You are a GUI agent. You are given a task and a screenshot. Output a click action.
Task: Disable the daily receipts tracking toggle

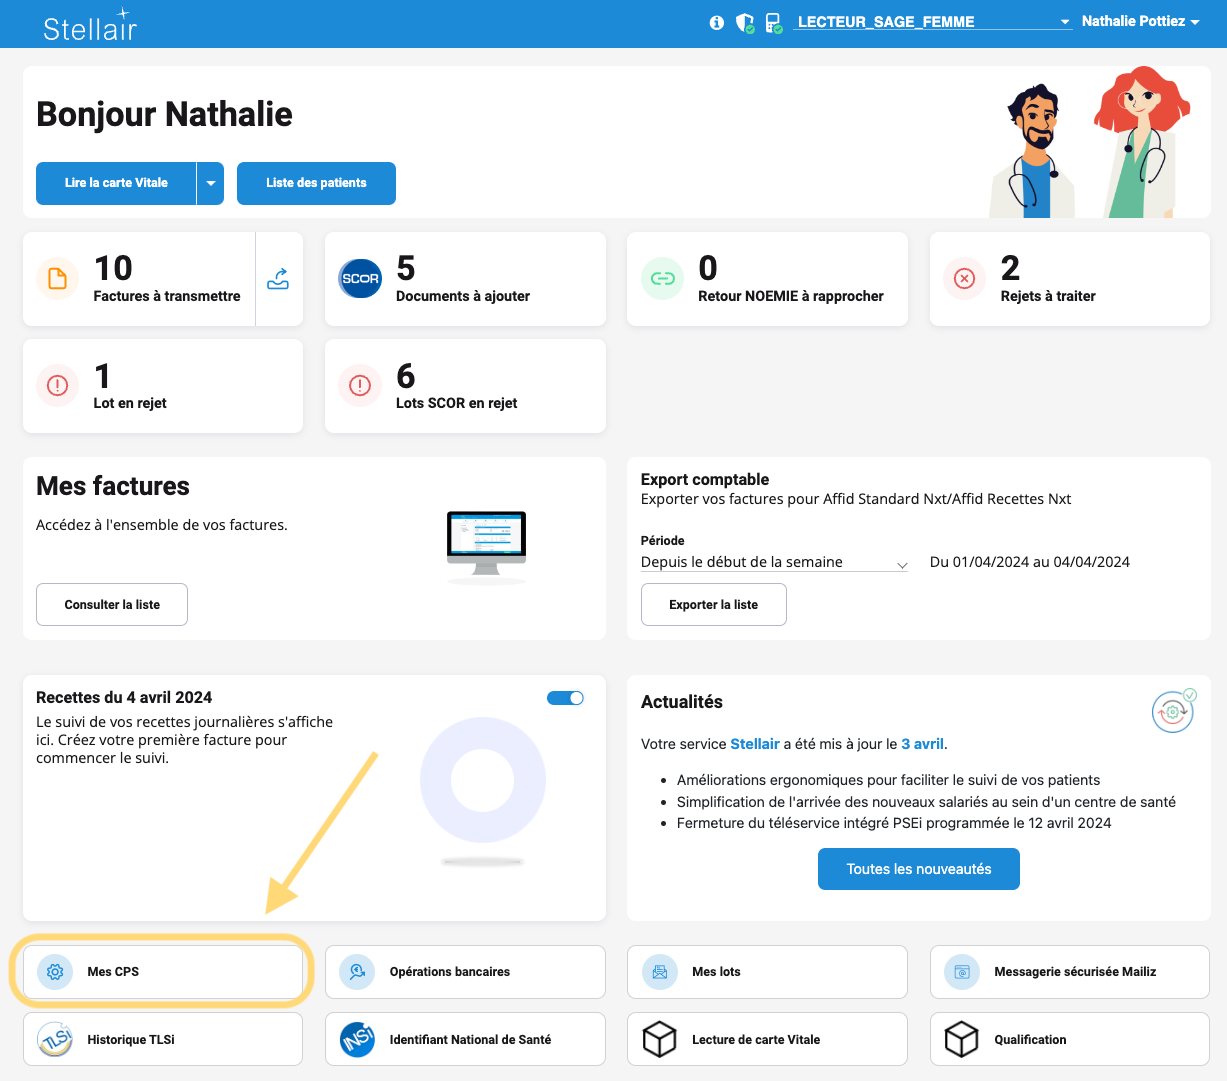pyautogui.click(x=565, y=698)
